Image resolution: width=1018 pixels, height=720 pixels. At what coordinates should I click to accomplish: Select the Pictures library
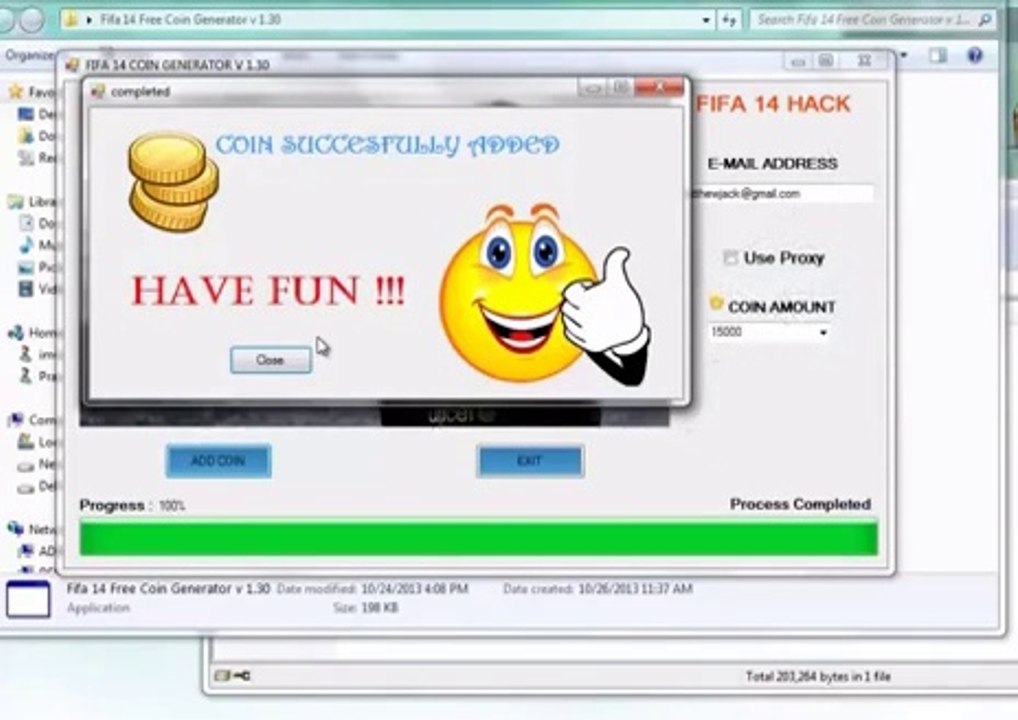pos(36,267)
